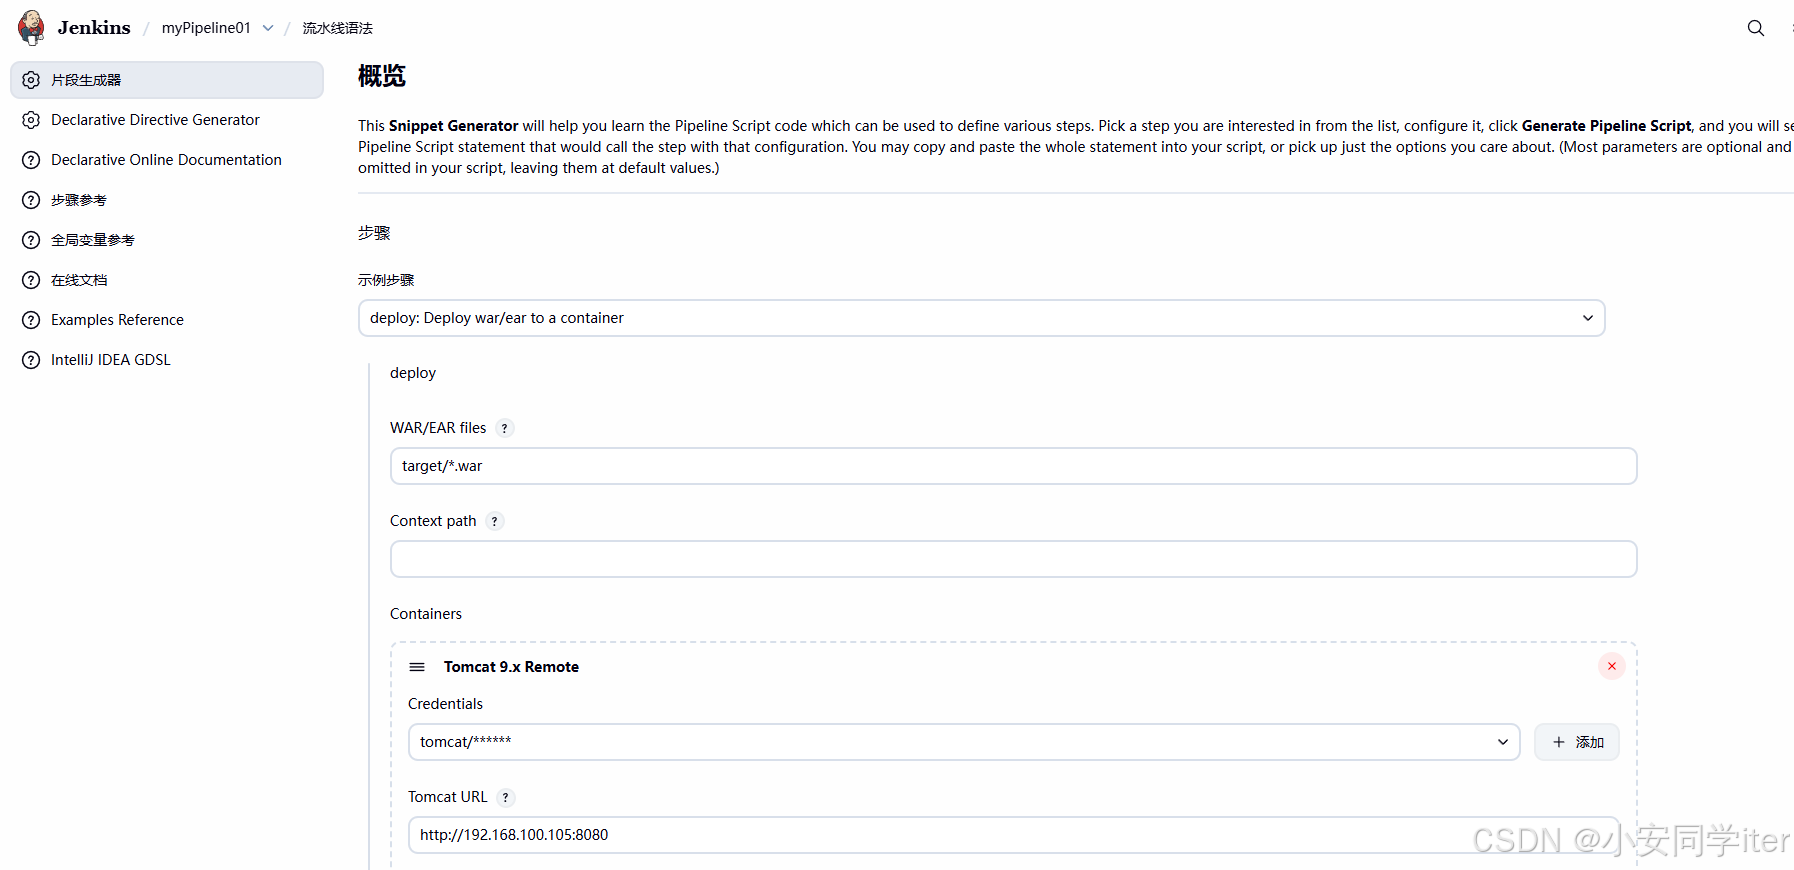Click the 添加 credentials button

[1577, 742]
